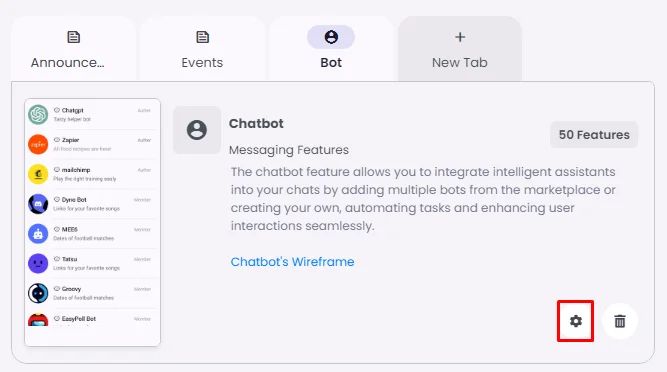Click the plus icon for New Tab
Image resolution: width=667 pixels, height=372 pixels.
460,37
